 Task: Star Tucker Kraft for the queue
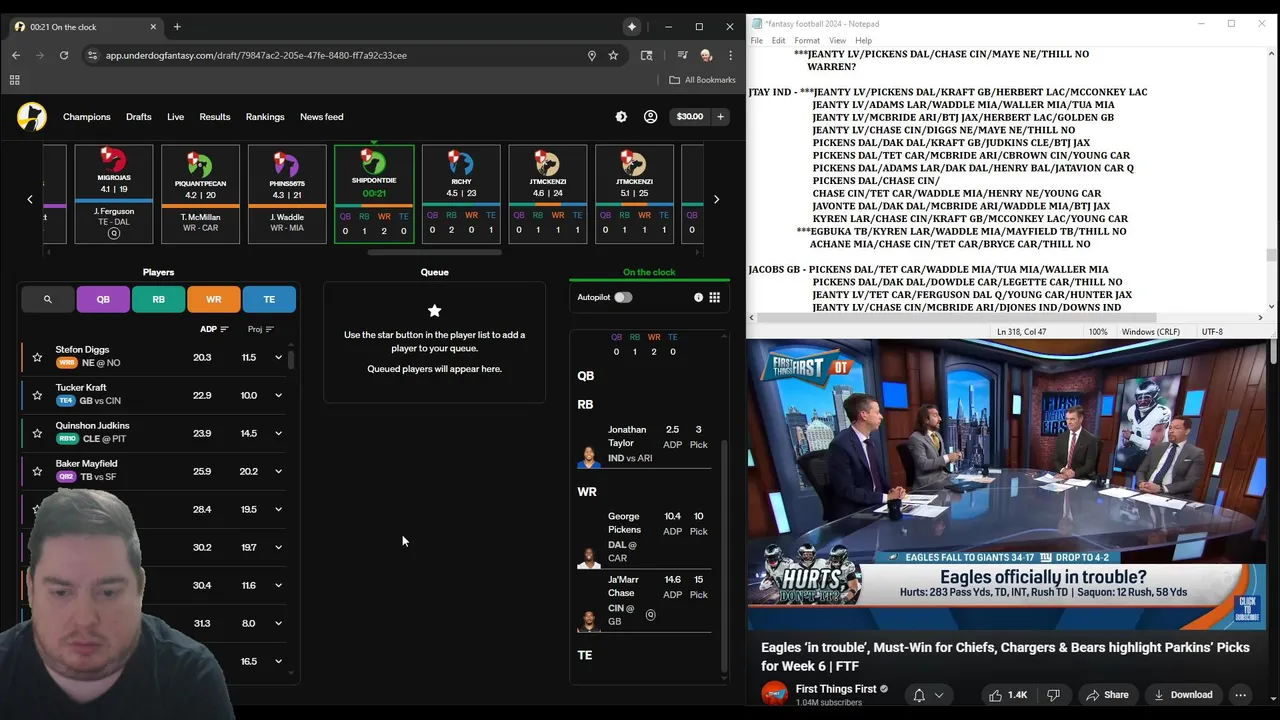(37, 395)
